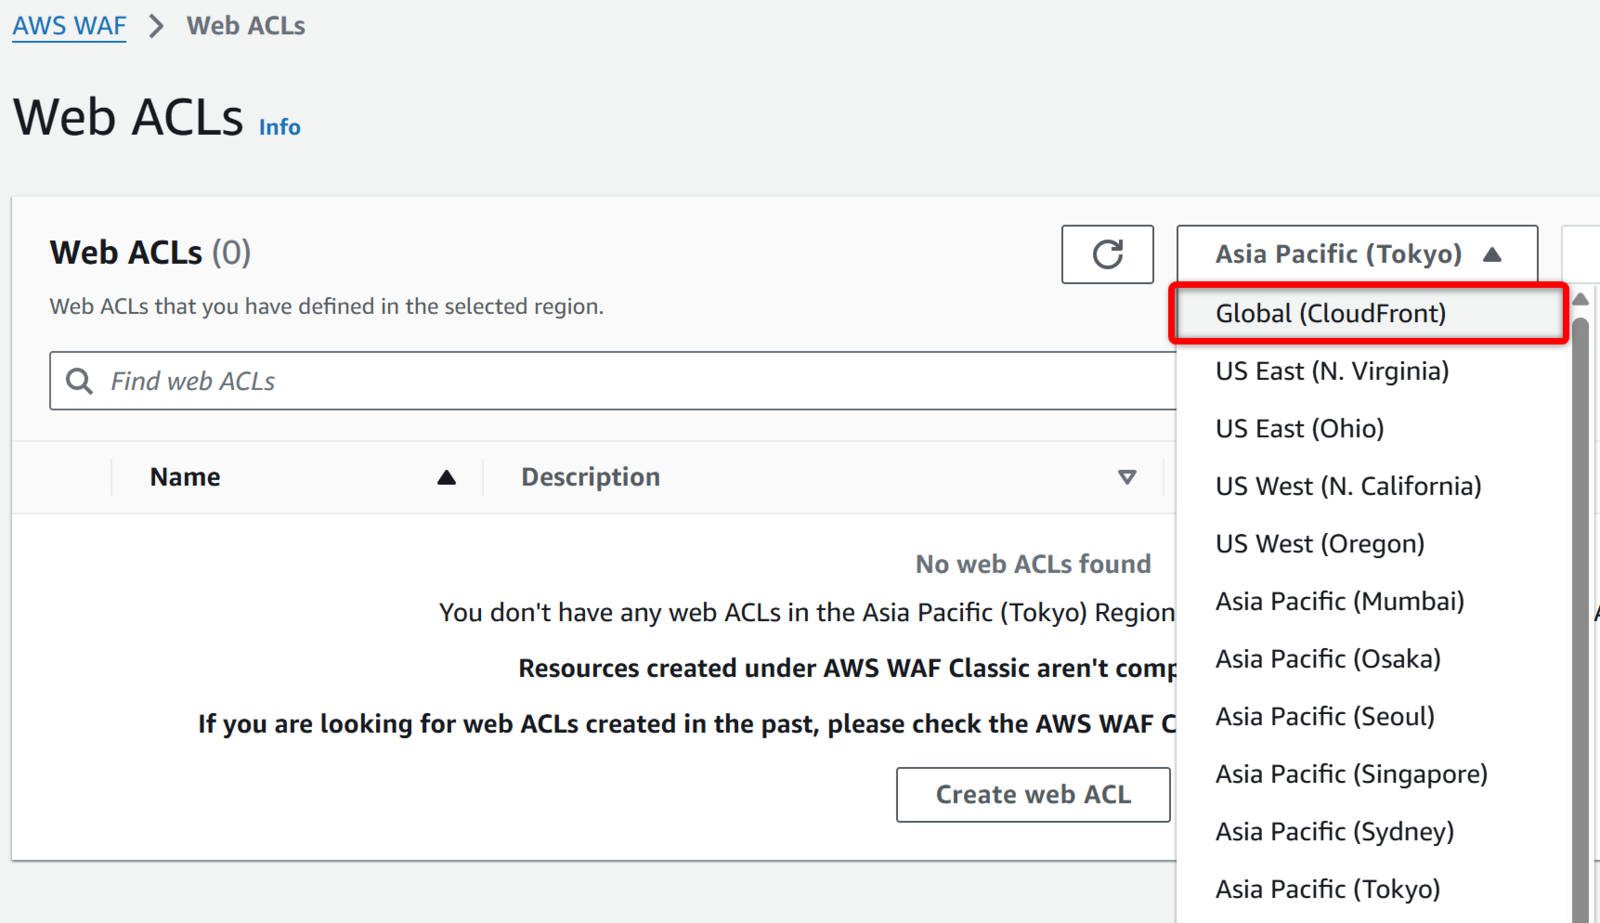Click the region list scrollbar thumb
The height and width of the screenshot is (923, 1600).
click(x=1581, y=620)
